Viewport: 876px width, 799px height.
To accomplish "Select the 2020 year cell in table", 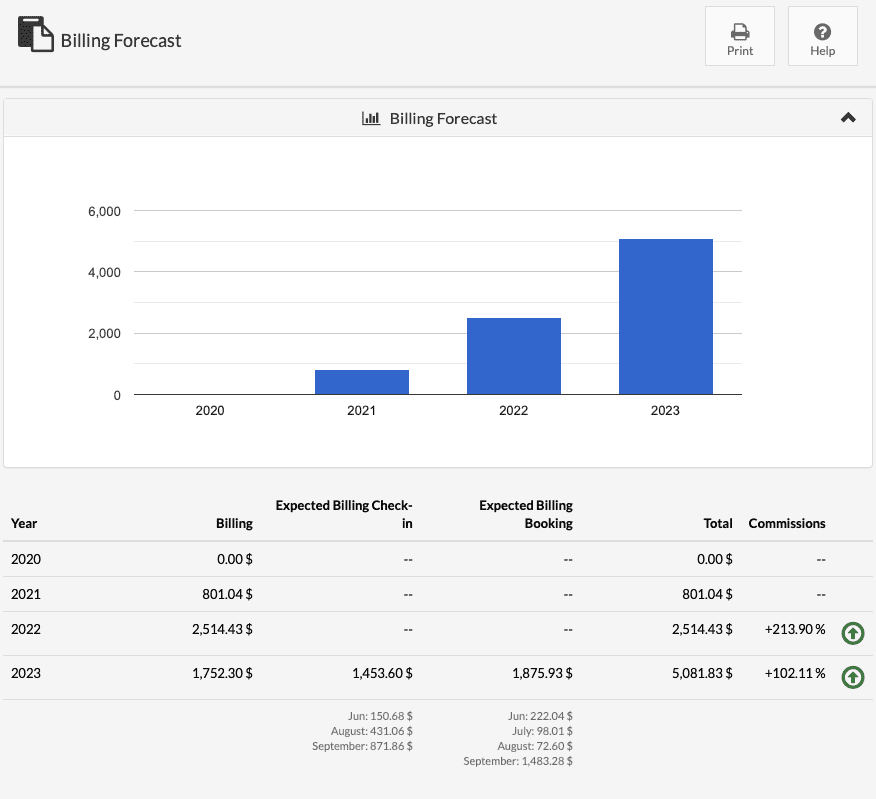I will pos(26,559).
